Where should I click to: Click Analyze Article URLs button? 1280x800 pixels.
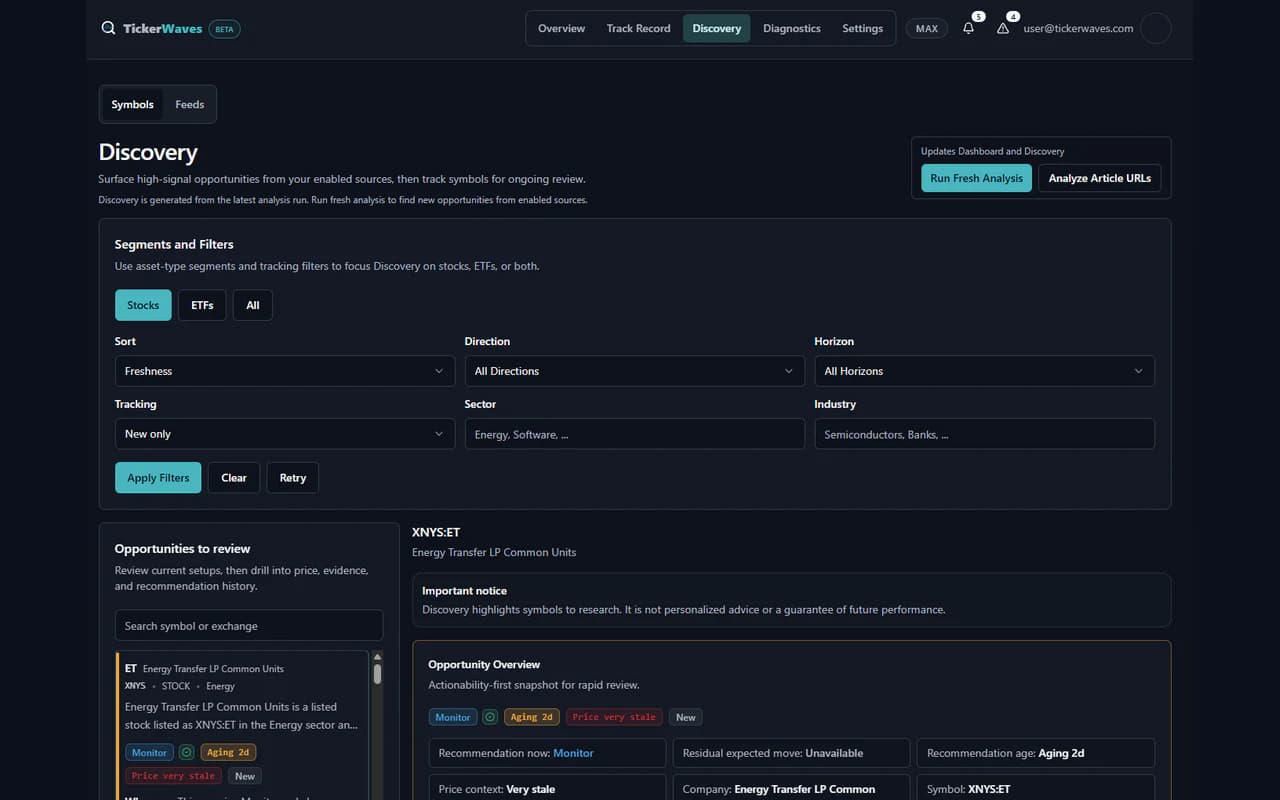coord(1100,178)
